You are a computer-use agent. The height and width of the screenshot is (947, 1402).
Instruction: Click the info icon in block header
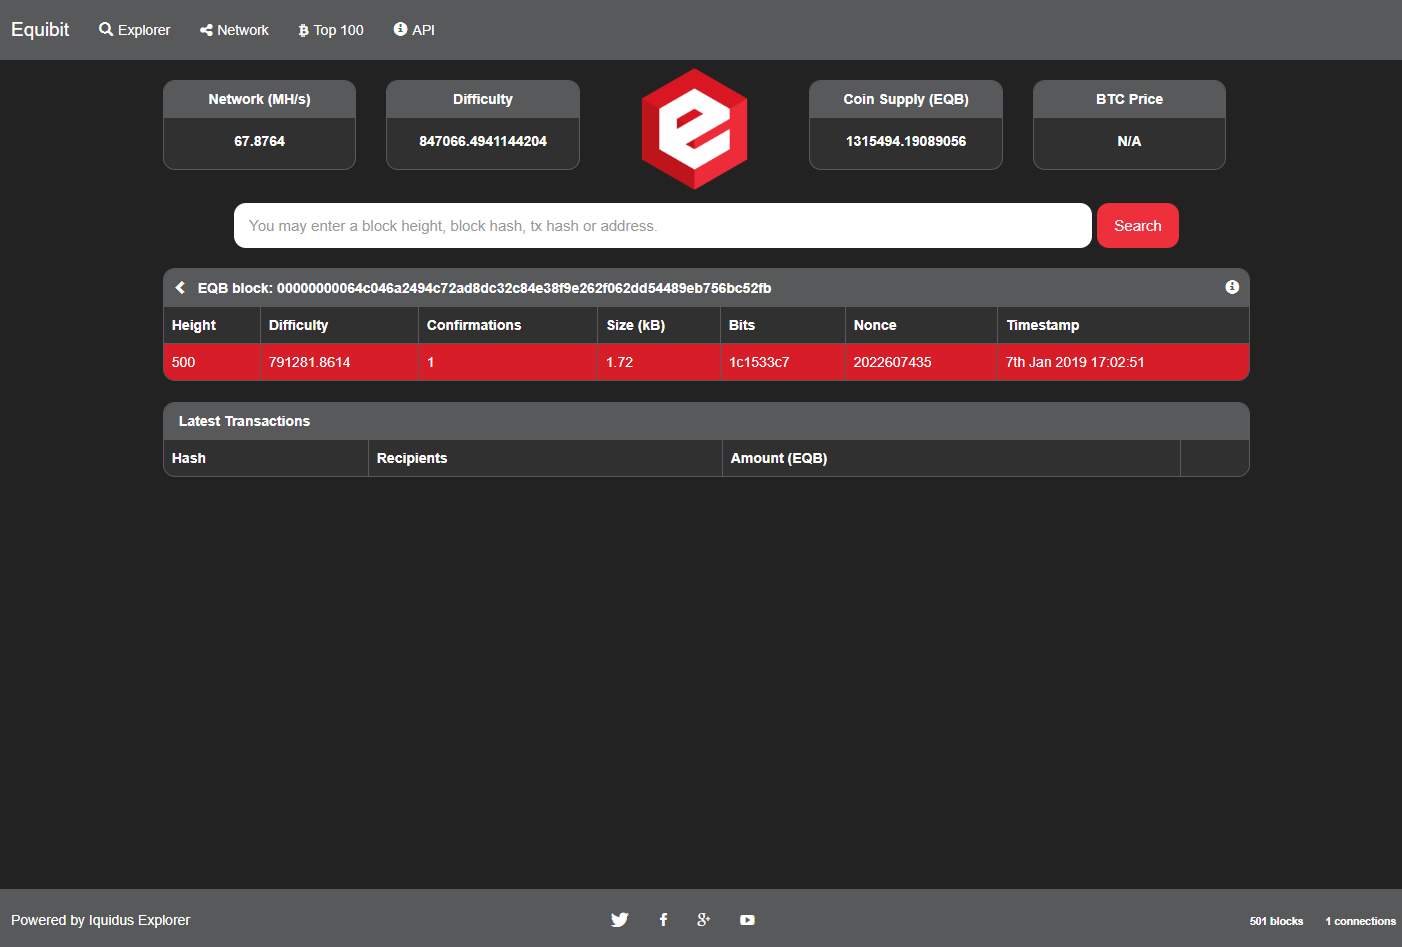(1232, 287)
